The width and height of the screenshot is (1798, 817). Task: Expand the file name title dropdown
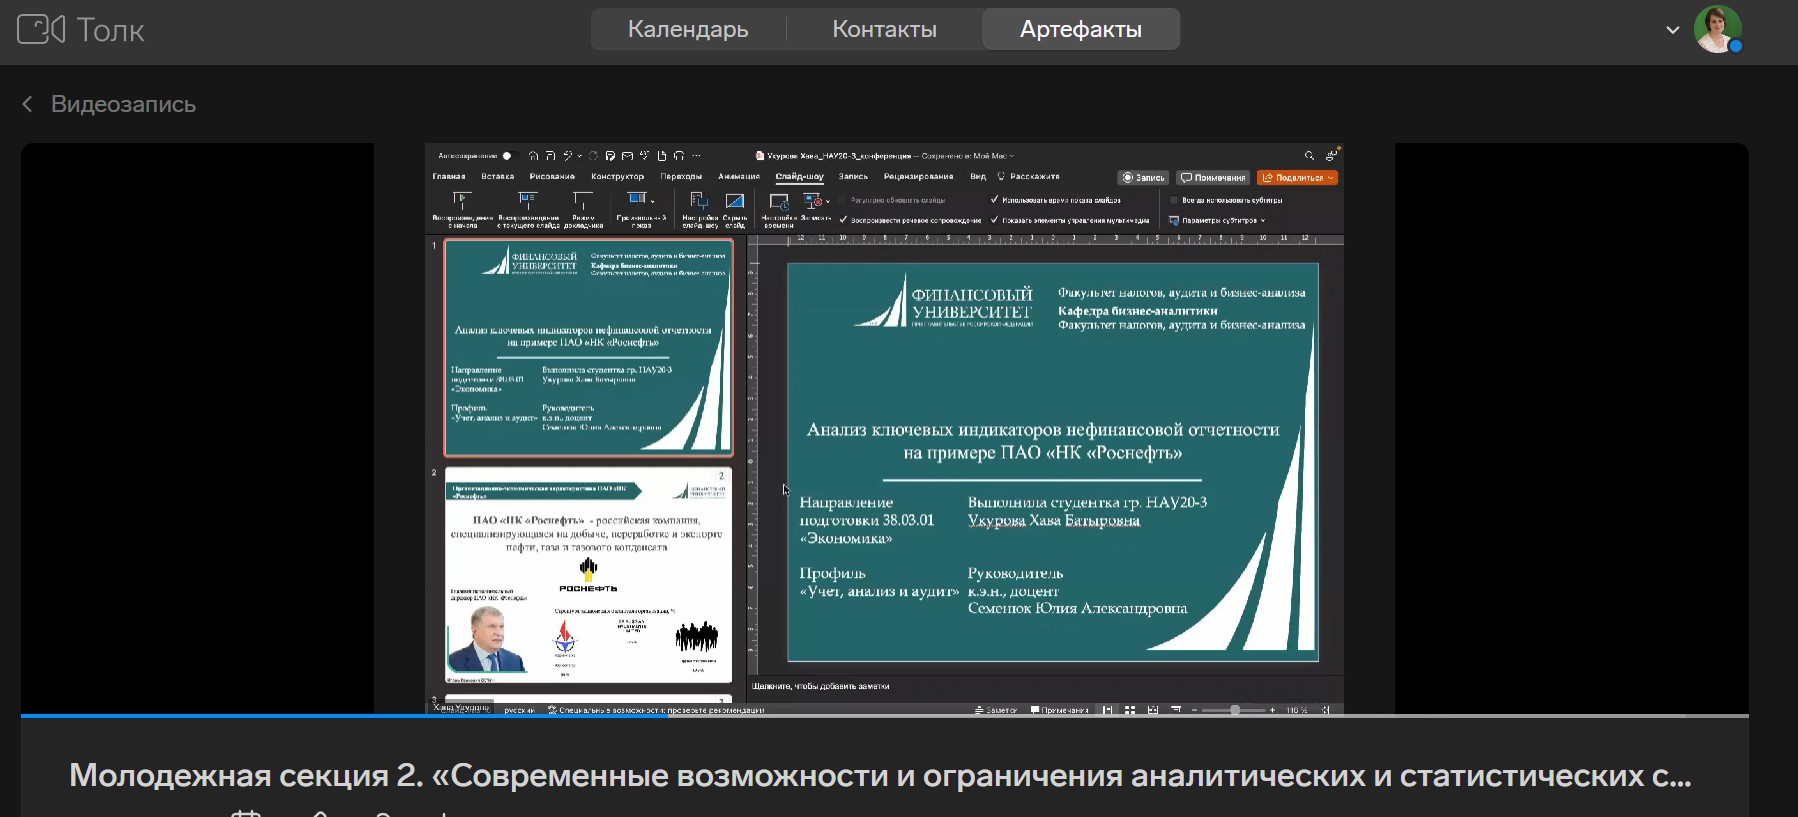point(1012,156)
